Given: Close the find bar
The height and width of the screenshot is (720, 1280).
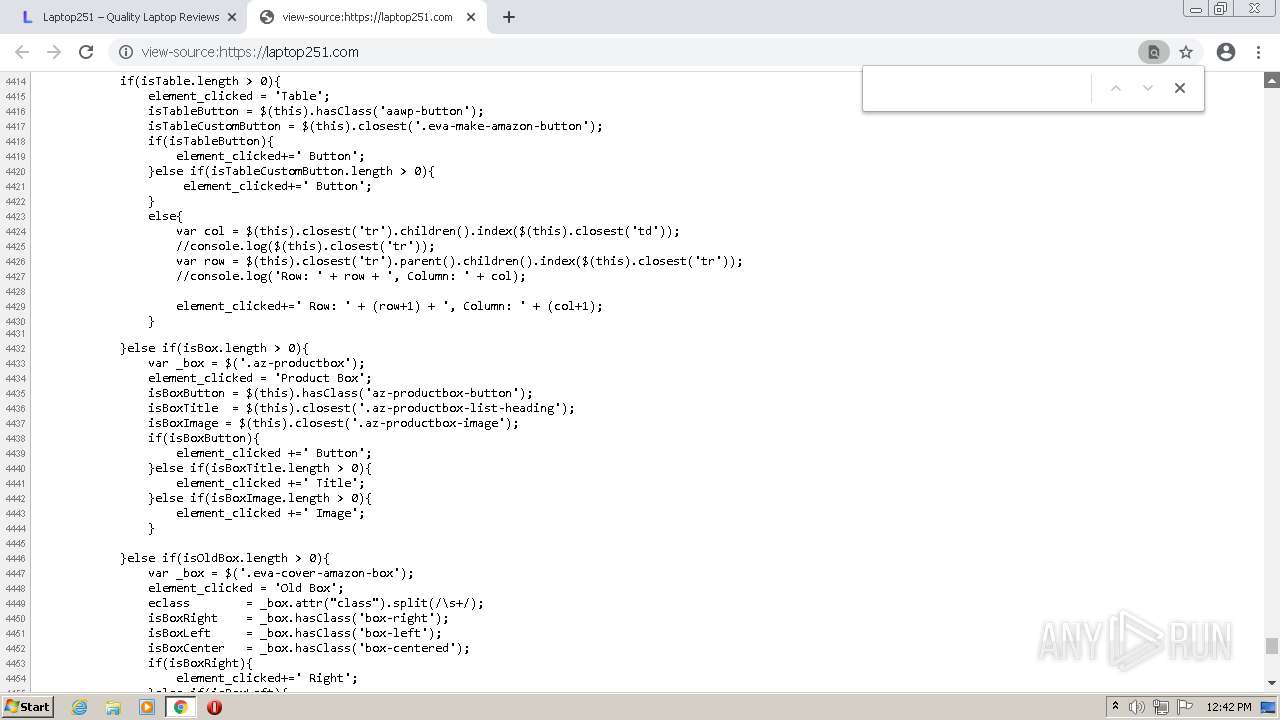Looking at the screenshot, I should coord(1180,88).
